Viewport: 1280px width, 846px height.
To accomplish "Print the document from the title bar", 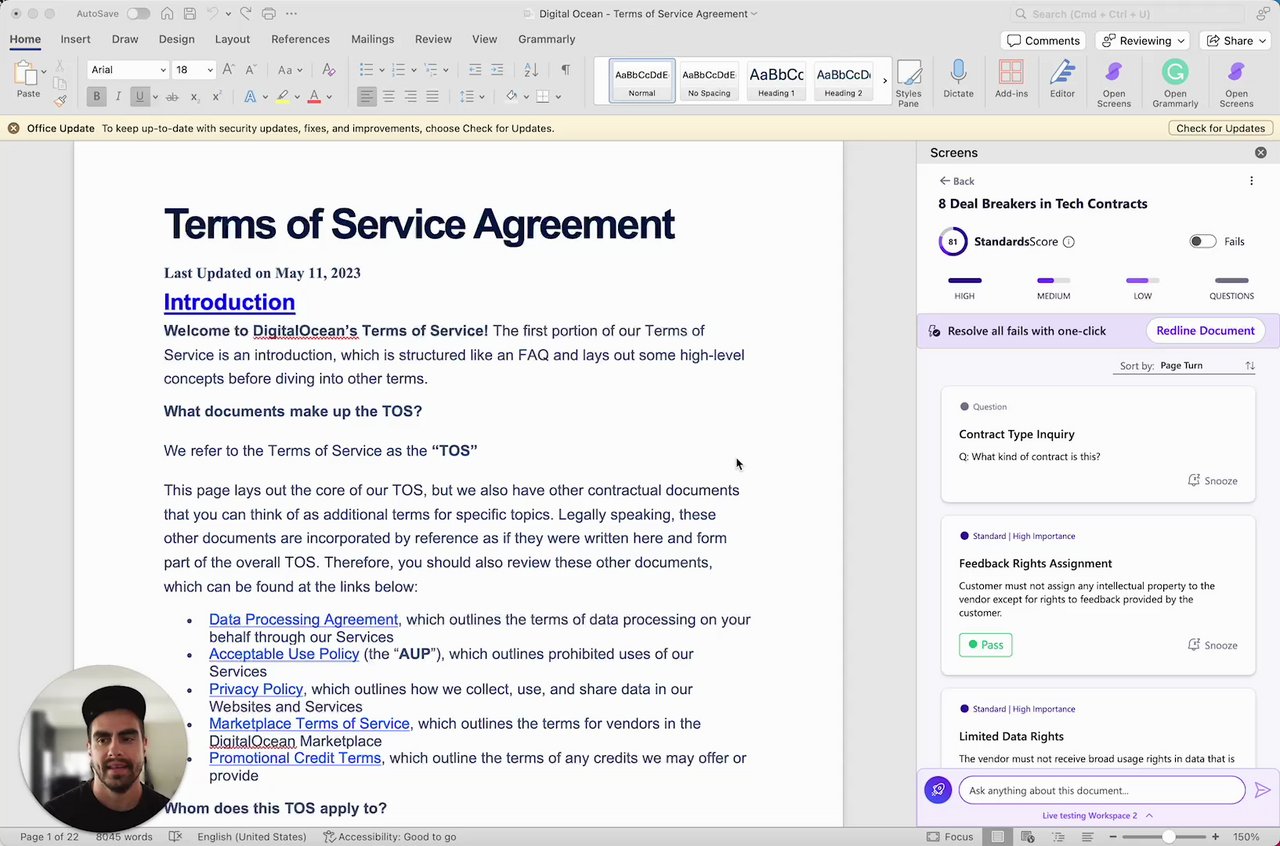I will click(268, 14).
